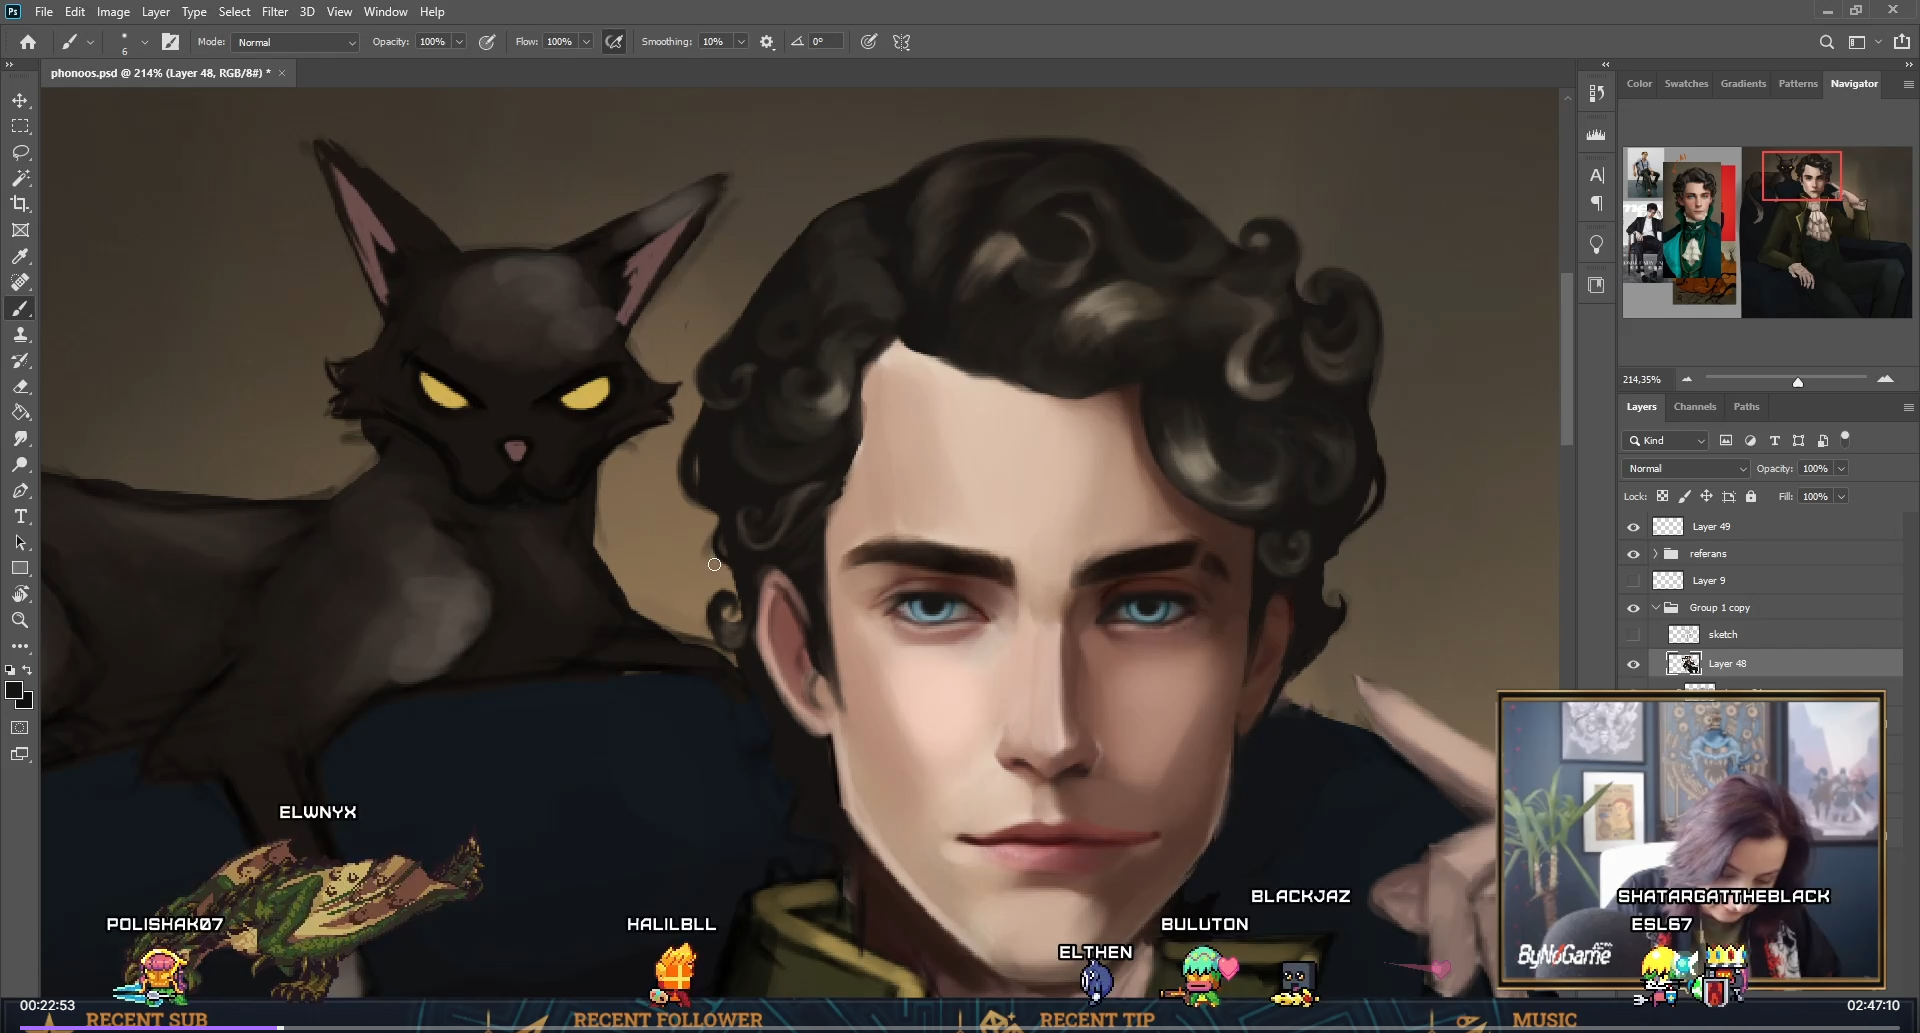Screen dimensions: 1920x1033
Task: Zoom in with large mountains icon
Action: (1885, 379)
